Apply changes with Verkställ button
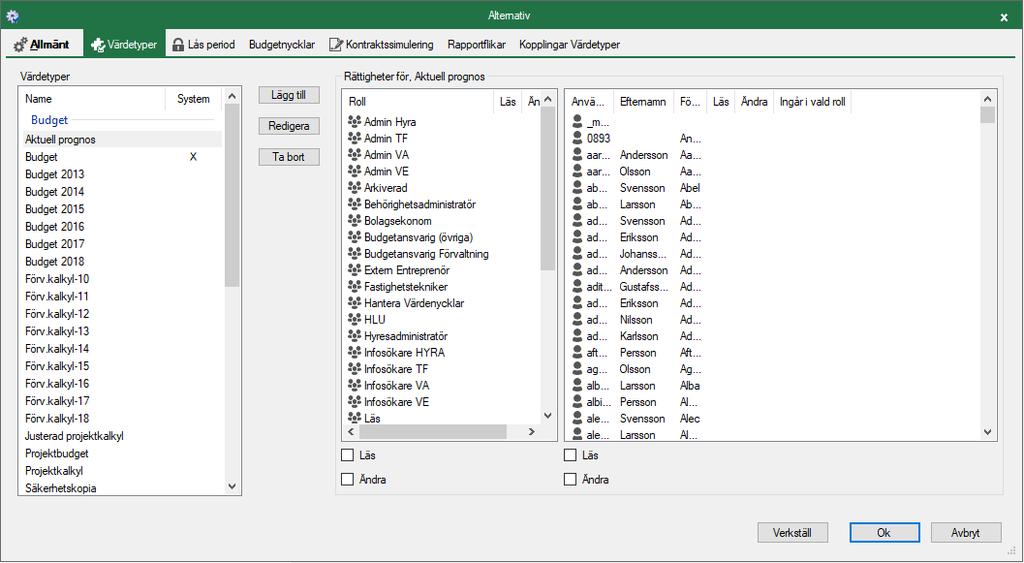This screenshot has height=563, width=1024. pyautogui.click(x=792, y=532)
